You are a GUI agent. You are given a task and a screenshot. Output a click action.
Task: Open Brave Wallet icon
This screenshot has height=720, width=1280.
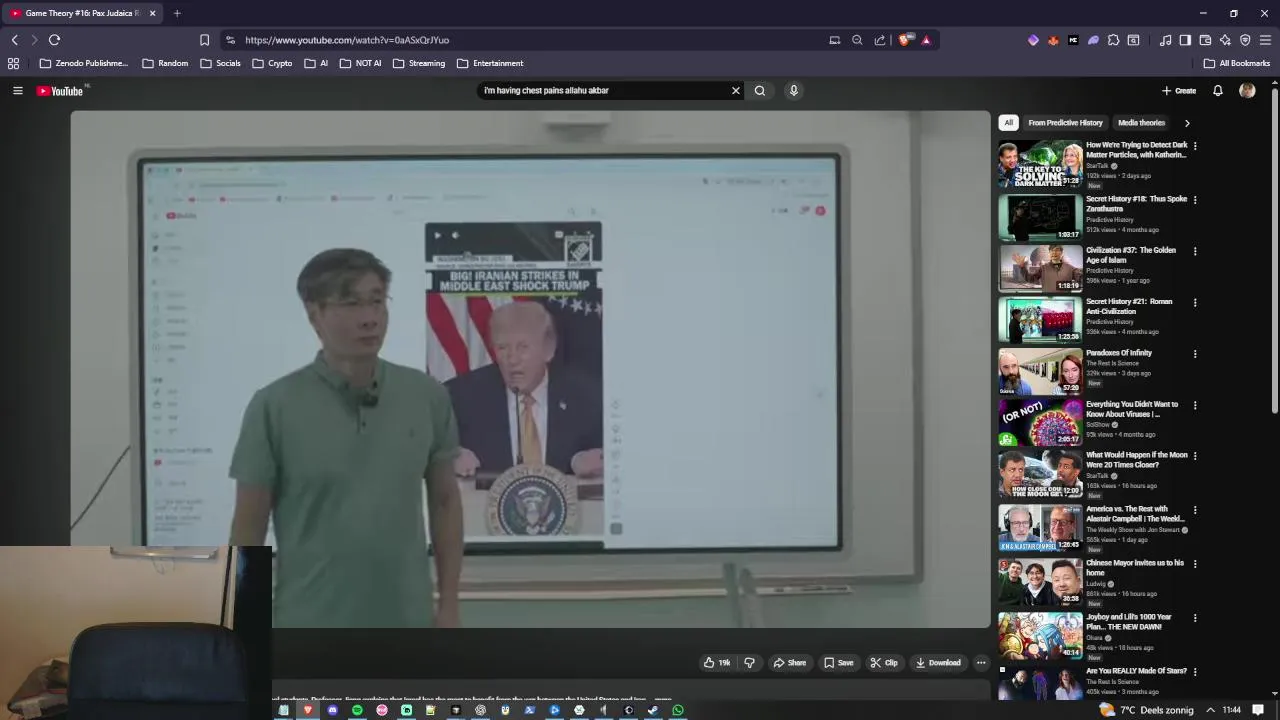point(1205,40)
